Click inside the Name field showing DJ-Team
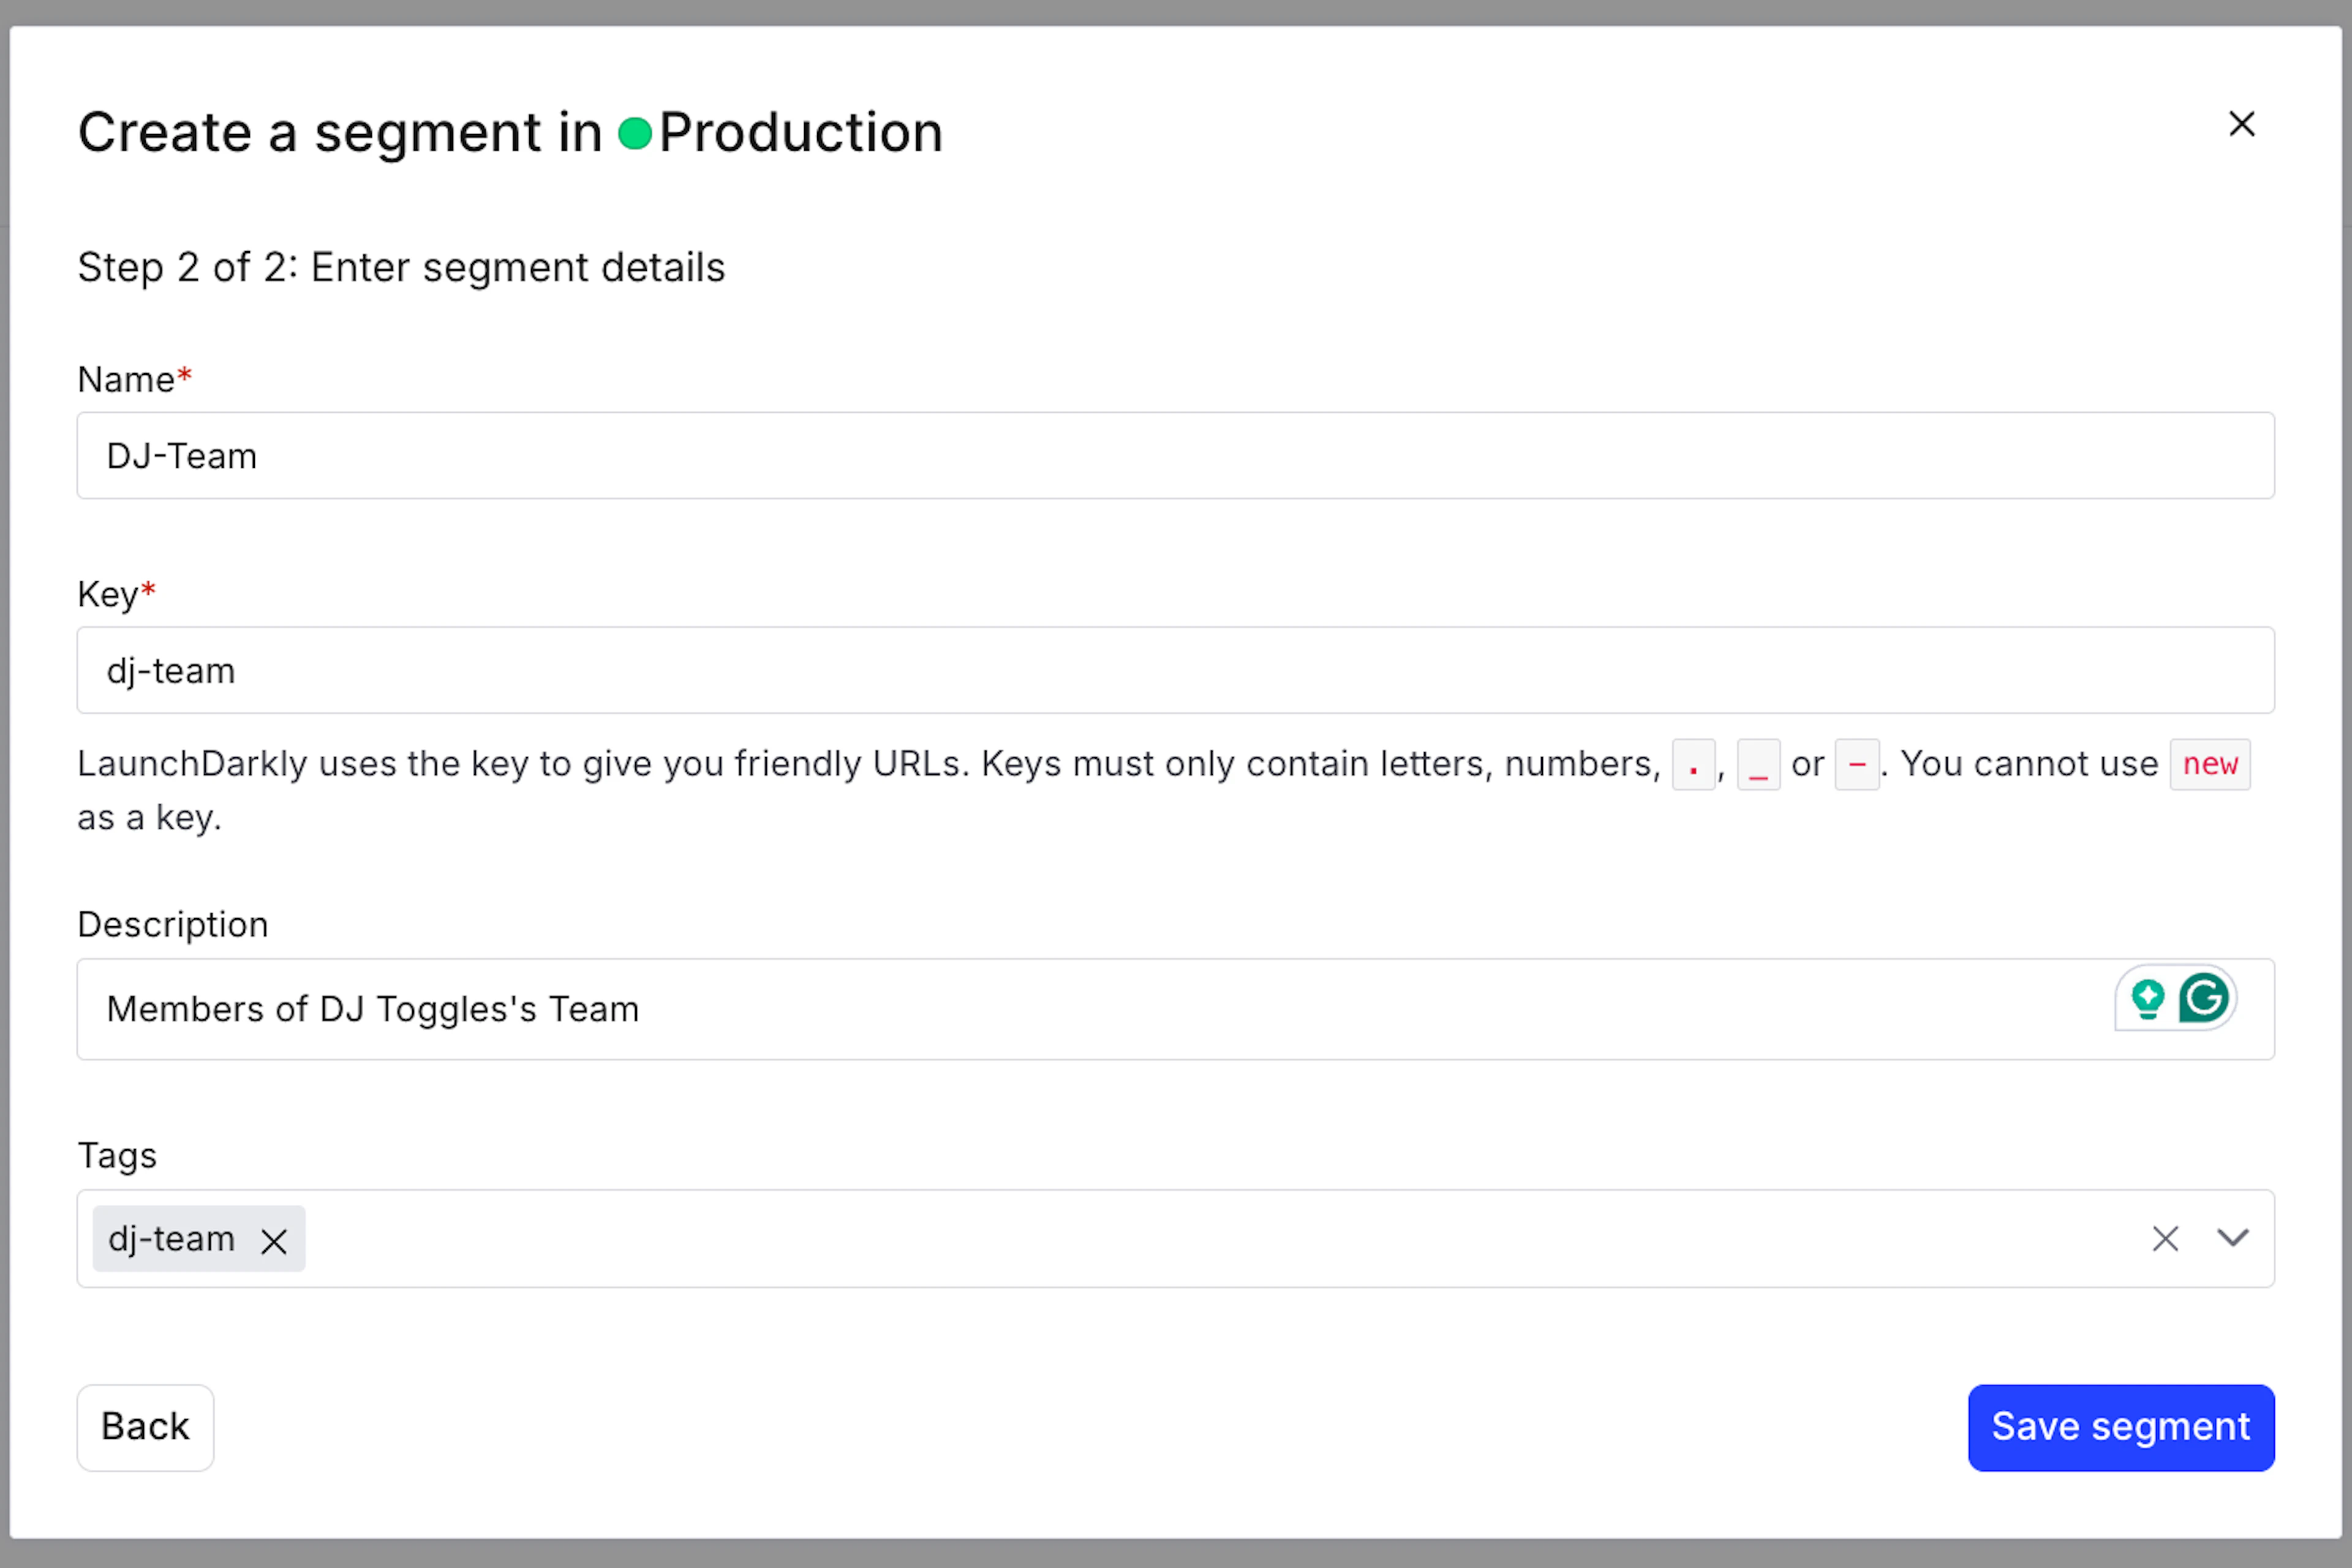2352x1568 pixels. click(x=1175, y=455)
